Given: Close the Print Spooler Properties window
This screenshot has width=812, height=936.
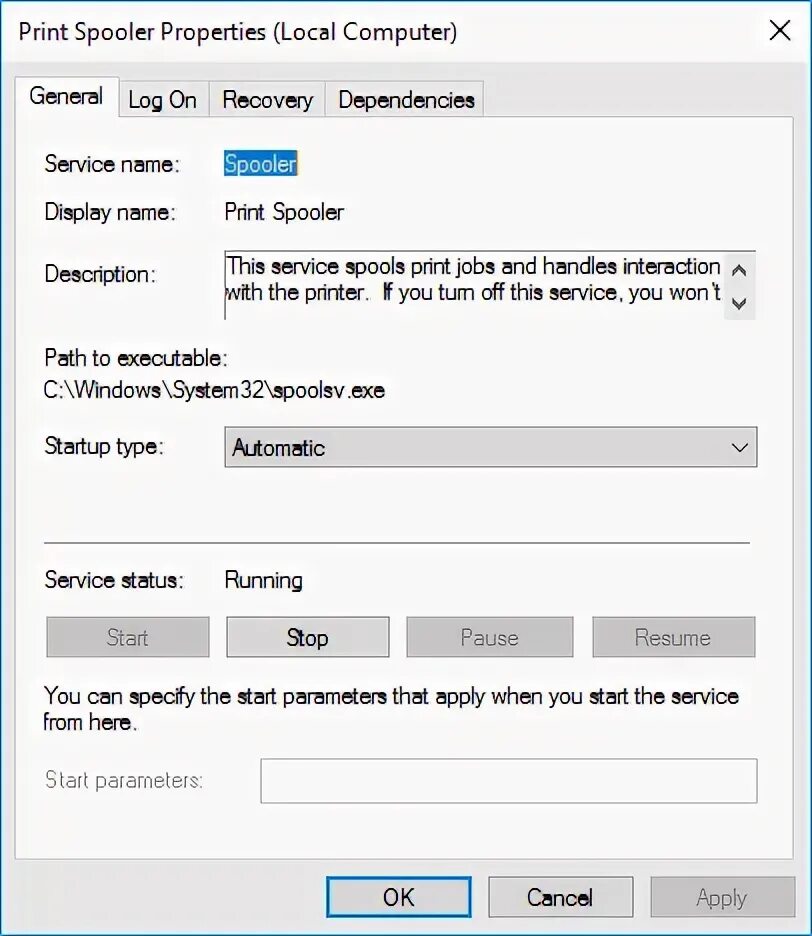Looking at the screenshot, I should [x=780, y=30].
